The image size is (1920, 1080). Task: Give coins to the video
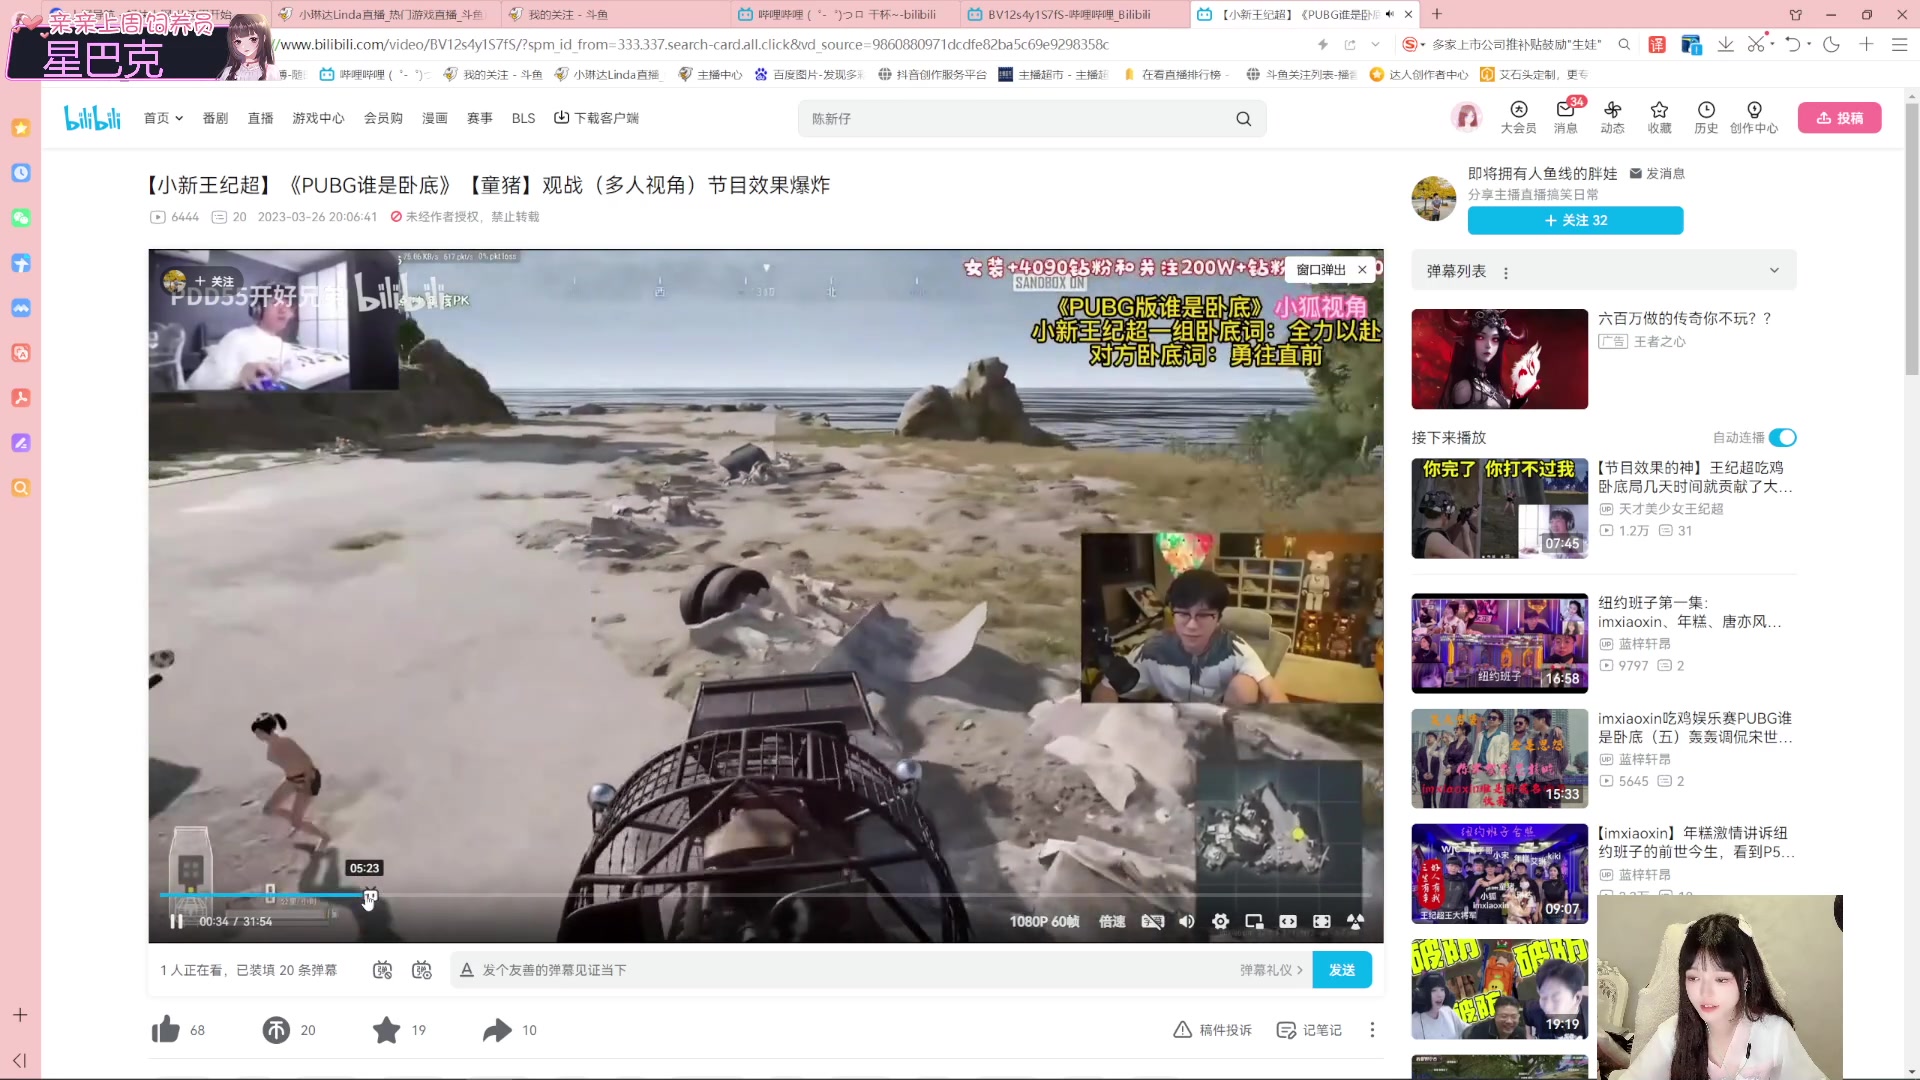[x=276, y=1030]
